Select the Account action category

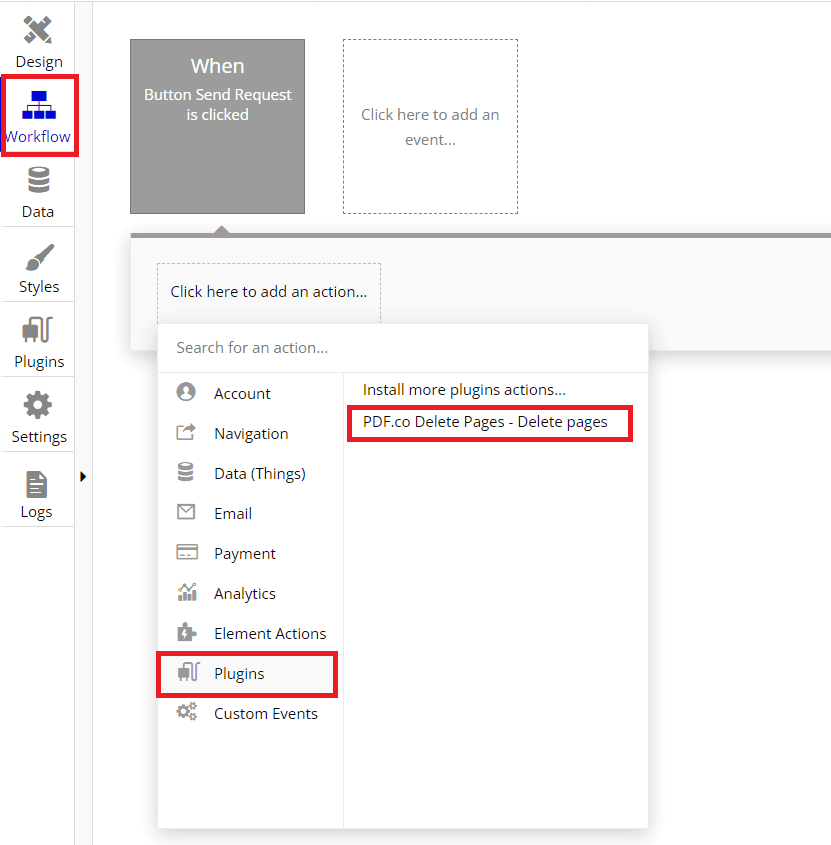(x=242, y=394)
